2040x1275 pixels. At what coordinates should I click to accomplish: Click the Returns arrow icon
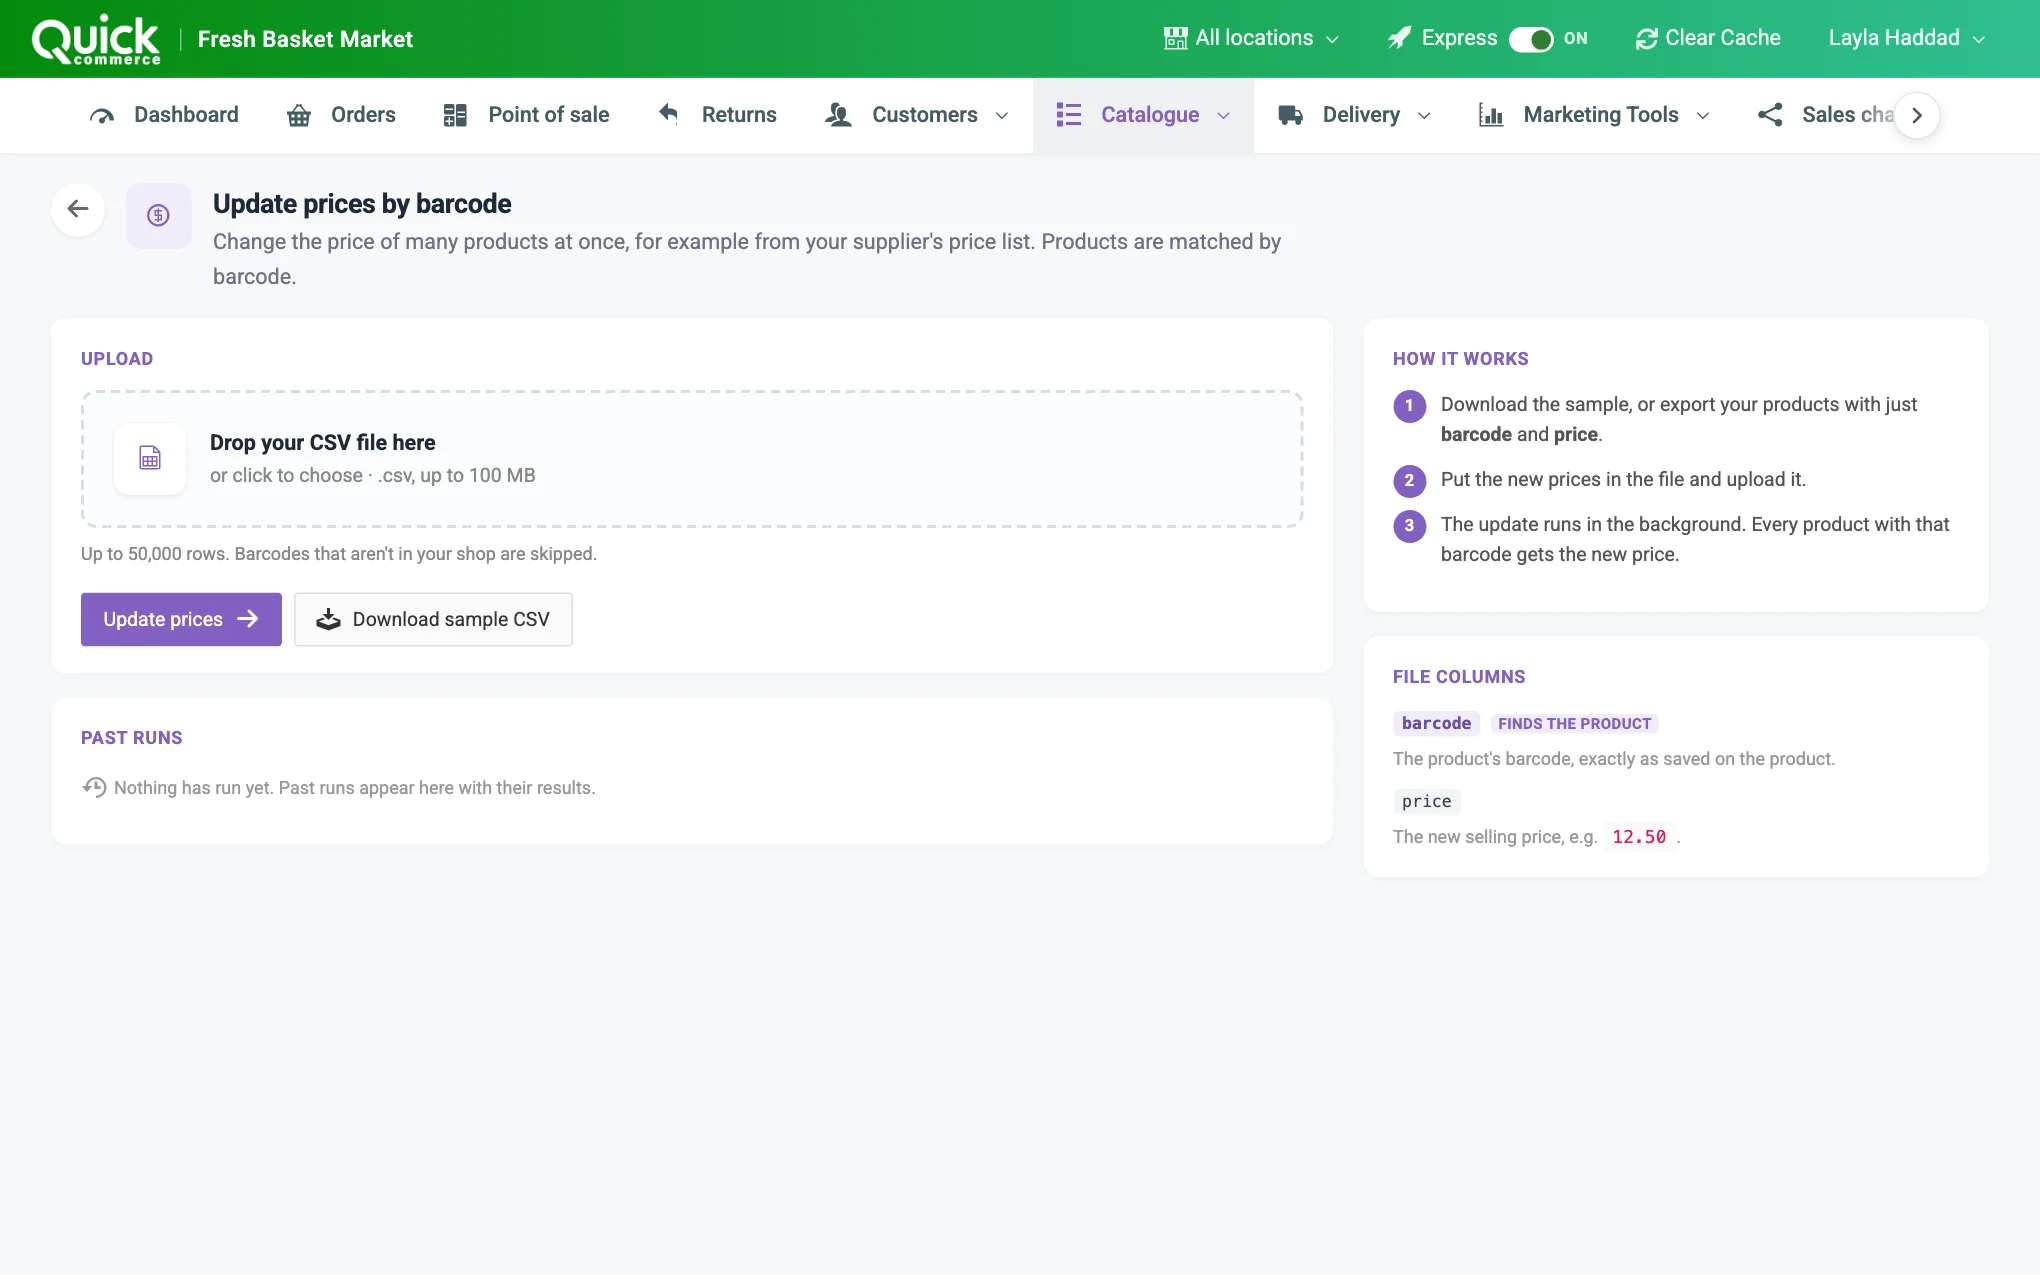(x=669, y=114)
